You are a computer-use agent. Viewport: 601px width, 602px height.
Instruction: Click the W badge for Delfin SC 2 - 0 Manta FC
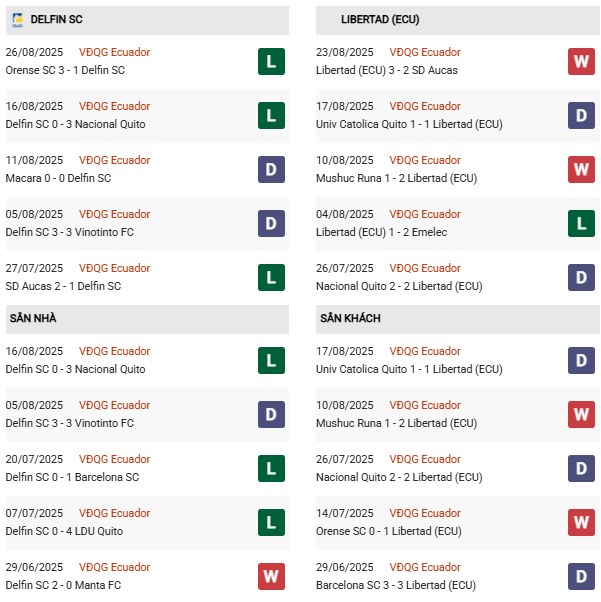[x=270, y=577]
